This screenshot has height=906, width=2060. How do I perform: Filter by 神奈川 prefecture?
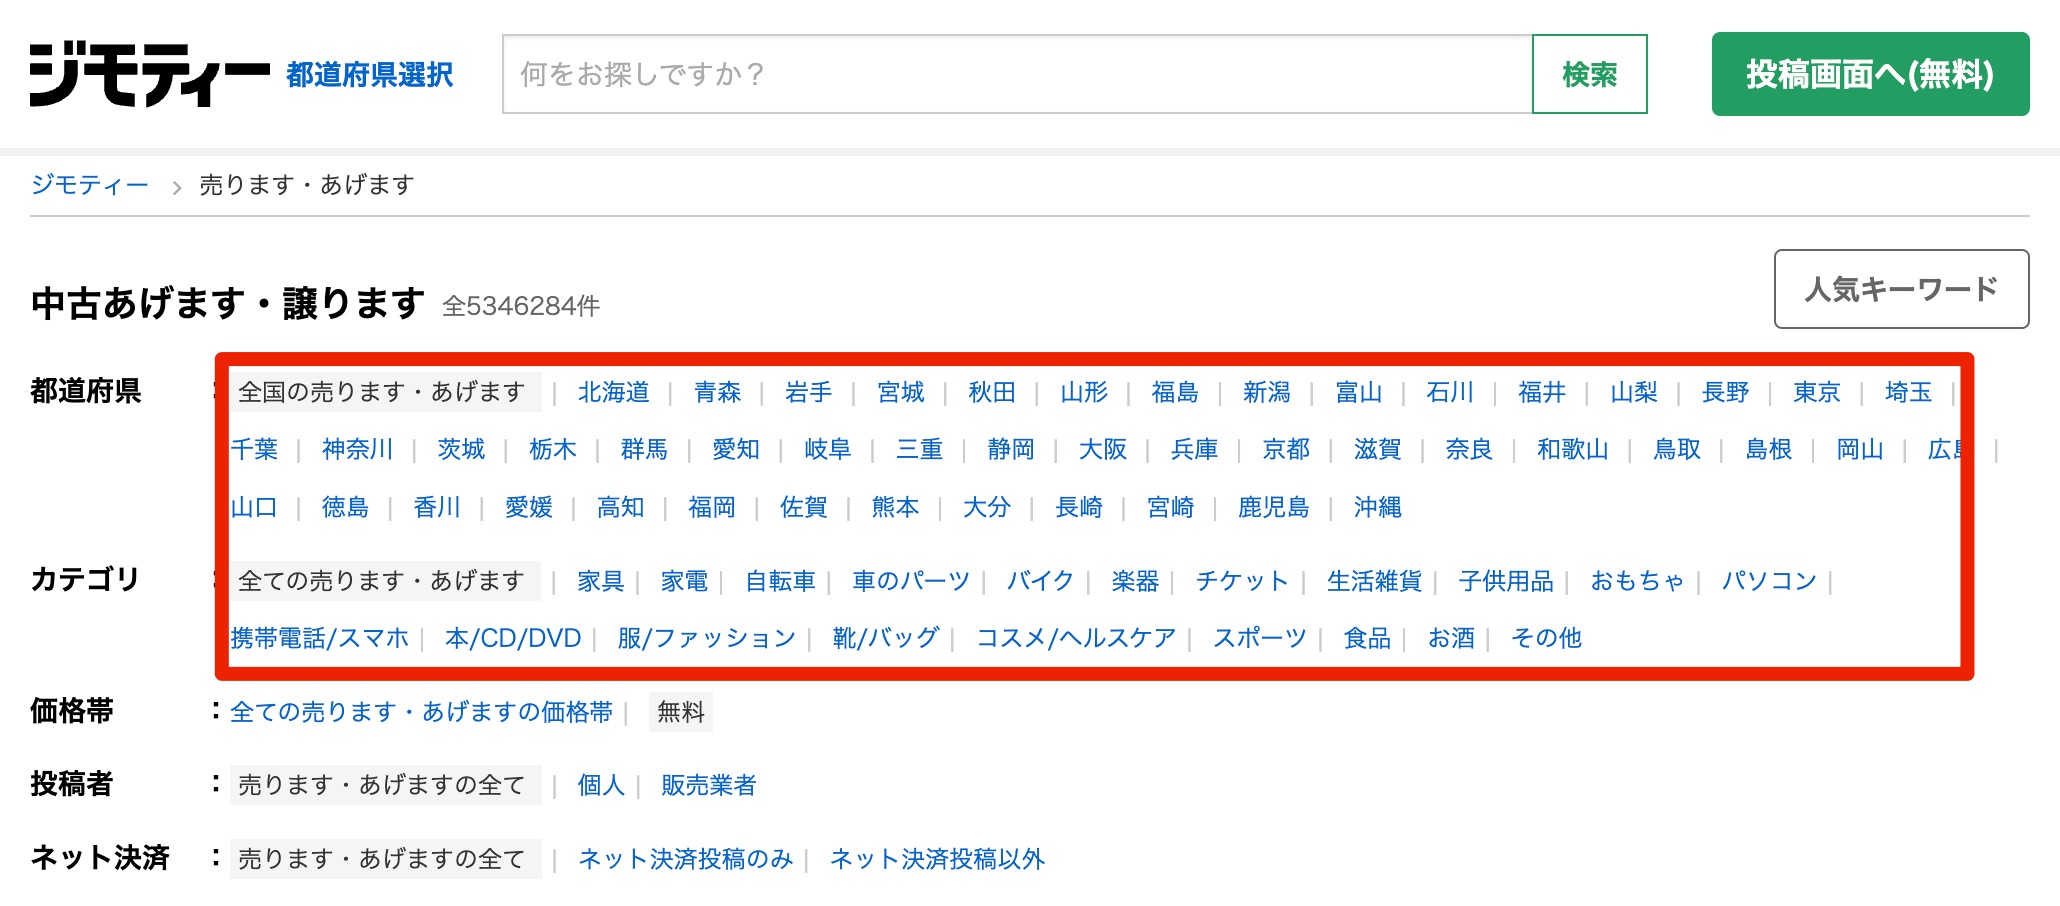click(358, 450)
